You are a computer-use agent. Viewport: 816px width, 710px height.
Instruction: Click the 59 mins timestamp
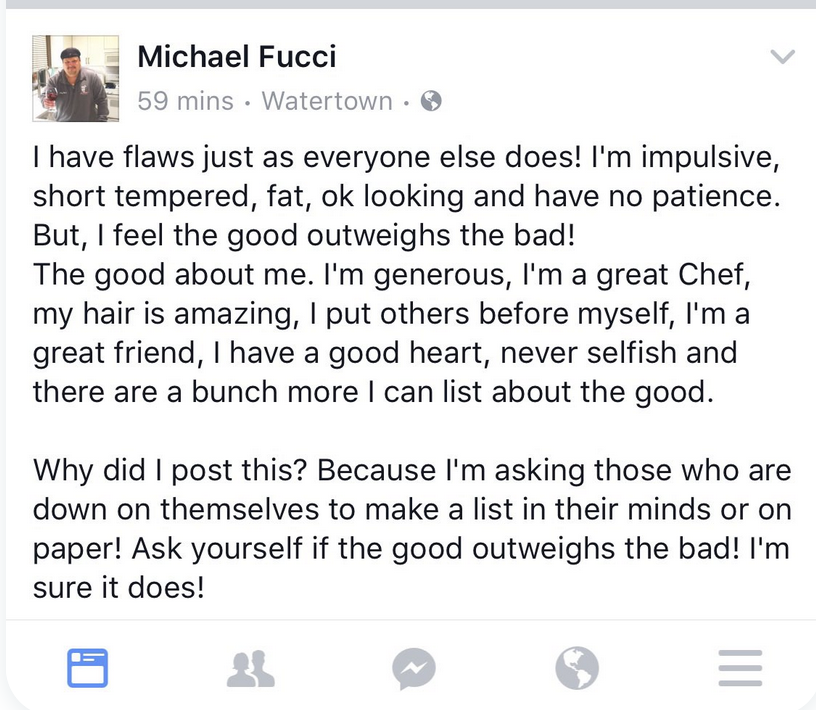185,101
